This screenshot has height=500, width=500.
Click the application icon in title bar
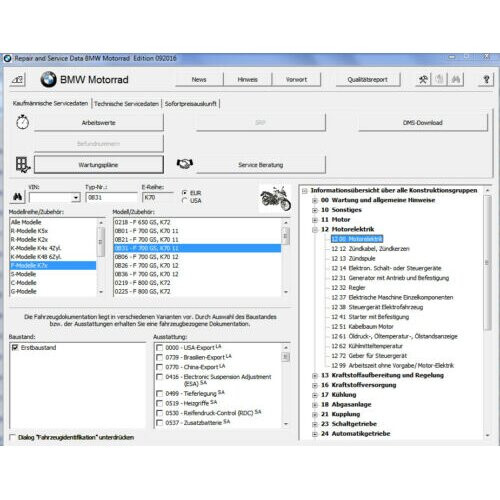click(8, 58)
